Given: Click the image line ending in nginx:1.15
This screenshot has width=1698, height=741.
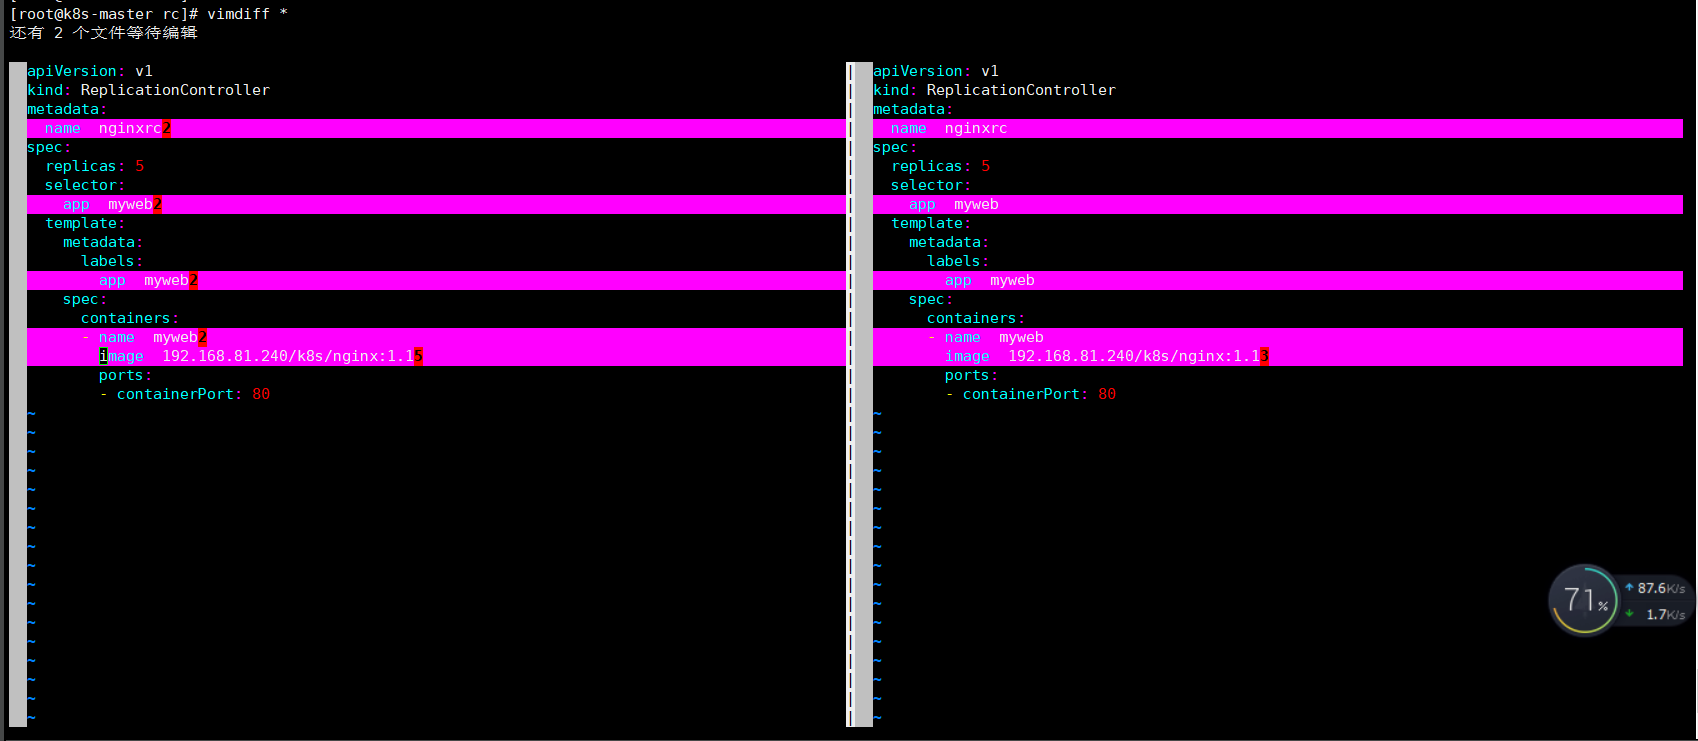Looking at the screenshot, I should [x=436, y=356].
